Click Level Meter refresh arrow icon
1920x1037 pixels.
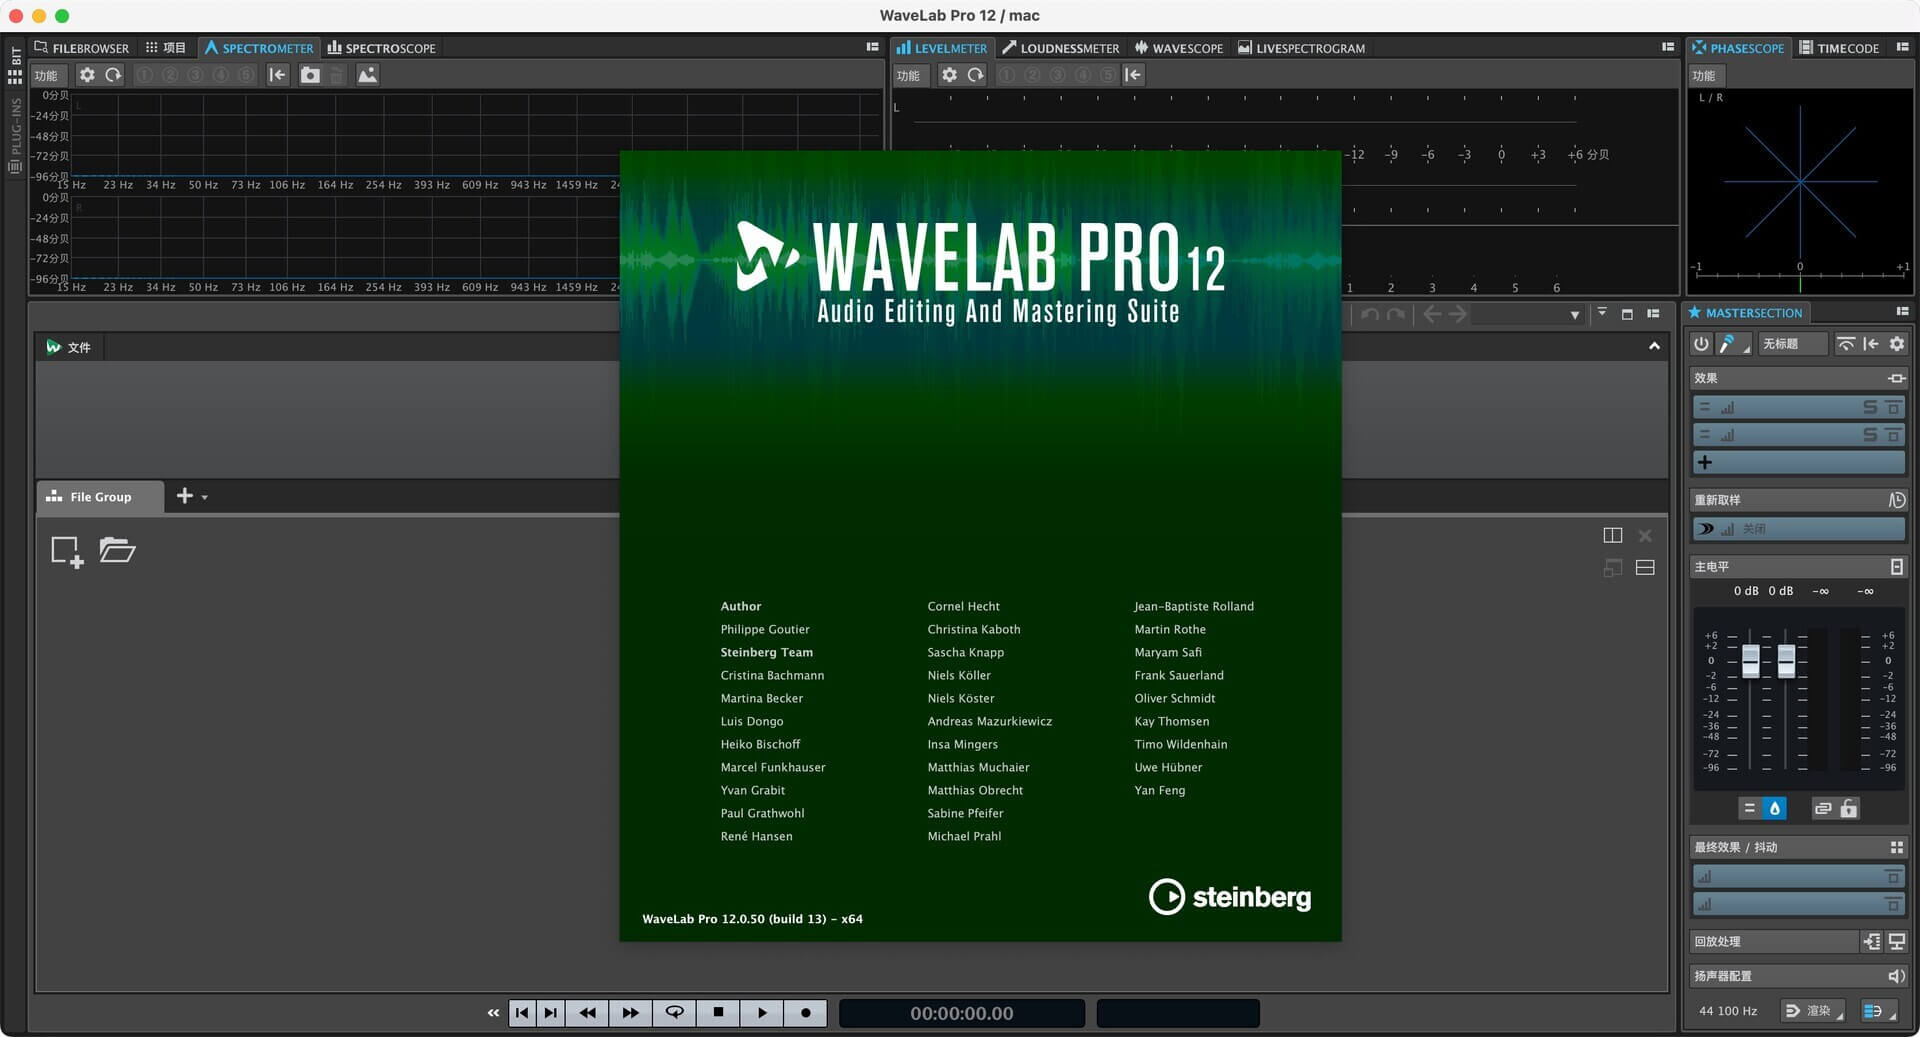coord(975,75)
